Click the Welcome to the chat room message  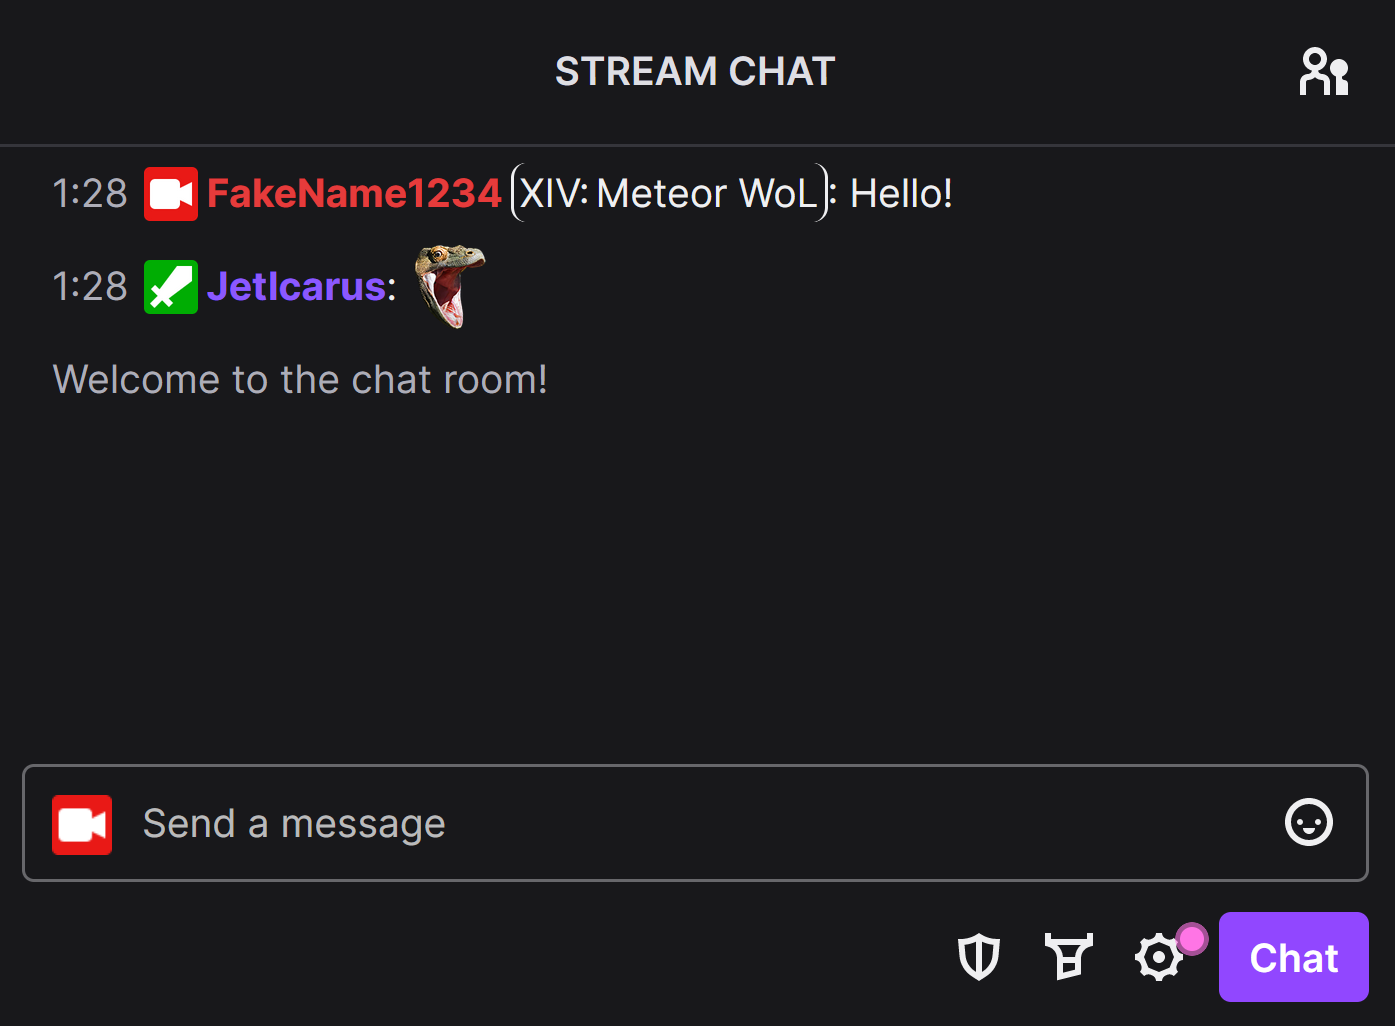300,380
